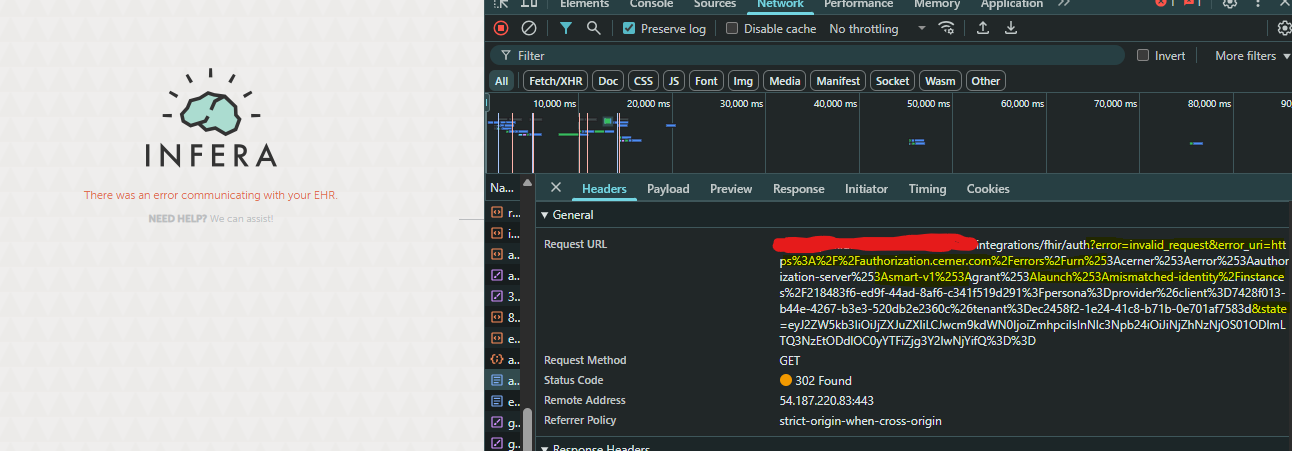Filter by Manifest requests
Viewport: 1292px width, 451px height.
click(x=838, y=81)
